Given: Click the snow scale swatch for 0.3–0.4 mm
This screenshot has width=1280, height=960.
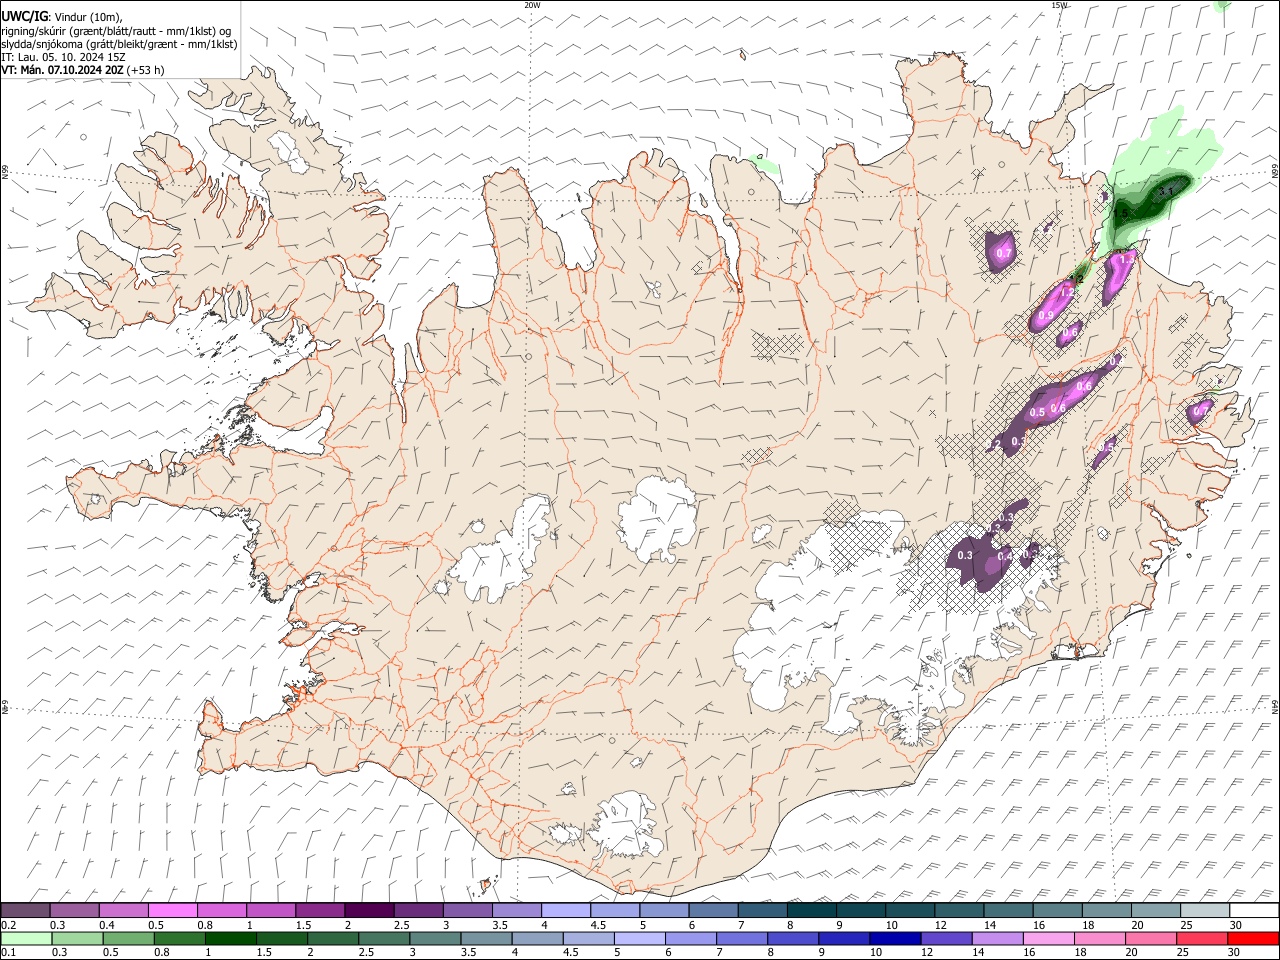Looking at the screenshot, I should click(74, 910).
